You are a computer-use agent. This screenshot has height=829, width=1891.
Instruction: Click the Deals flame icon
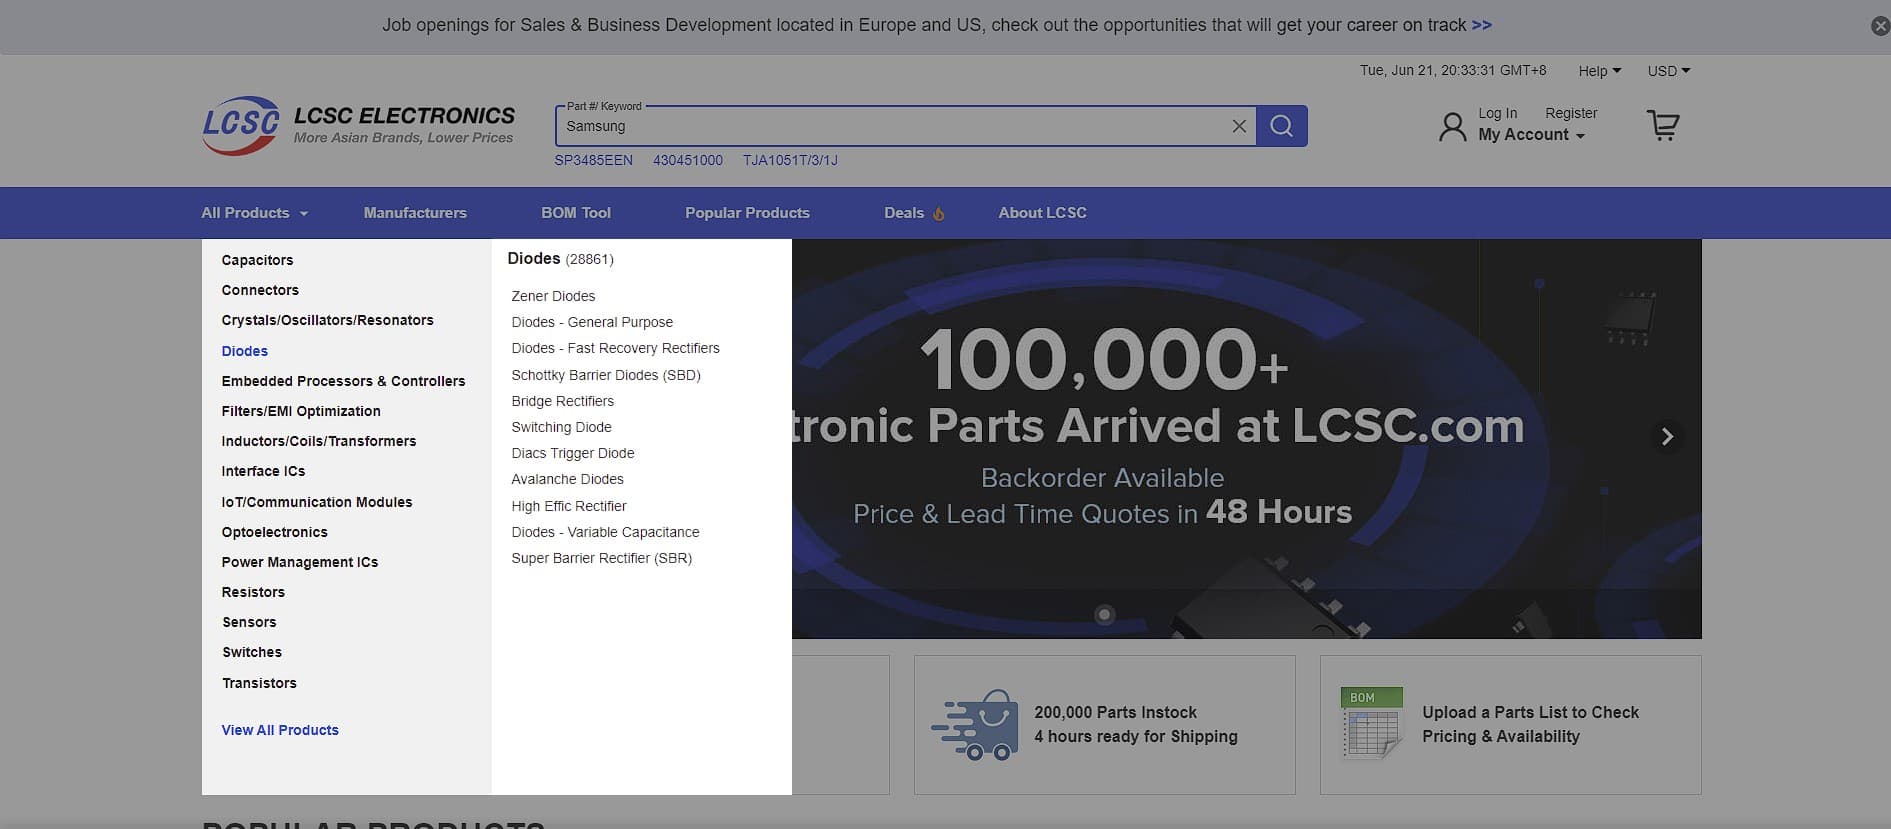pyautogui.click(x=938, y=214)
